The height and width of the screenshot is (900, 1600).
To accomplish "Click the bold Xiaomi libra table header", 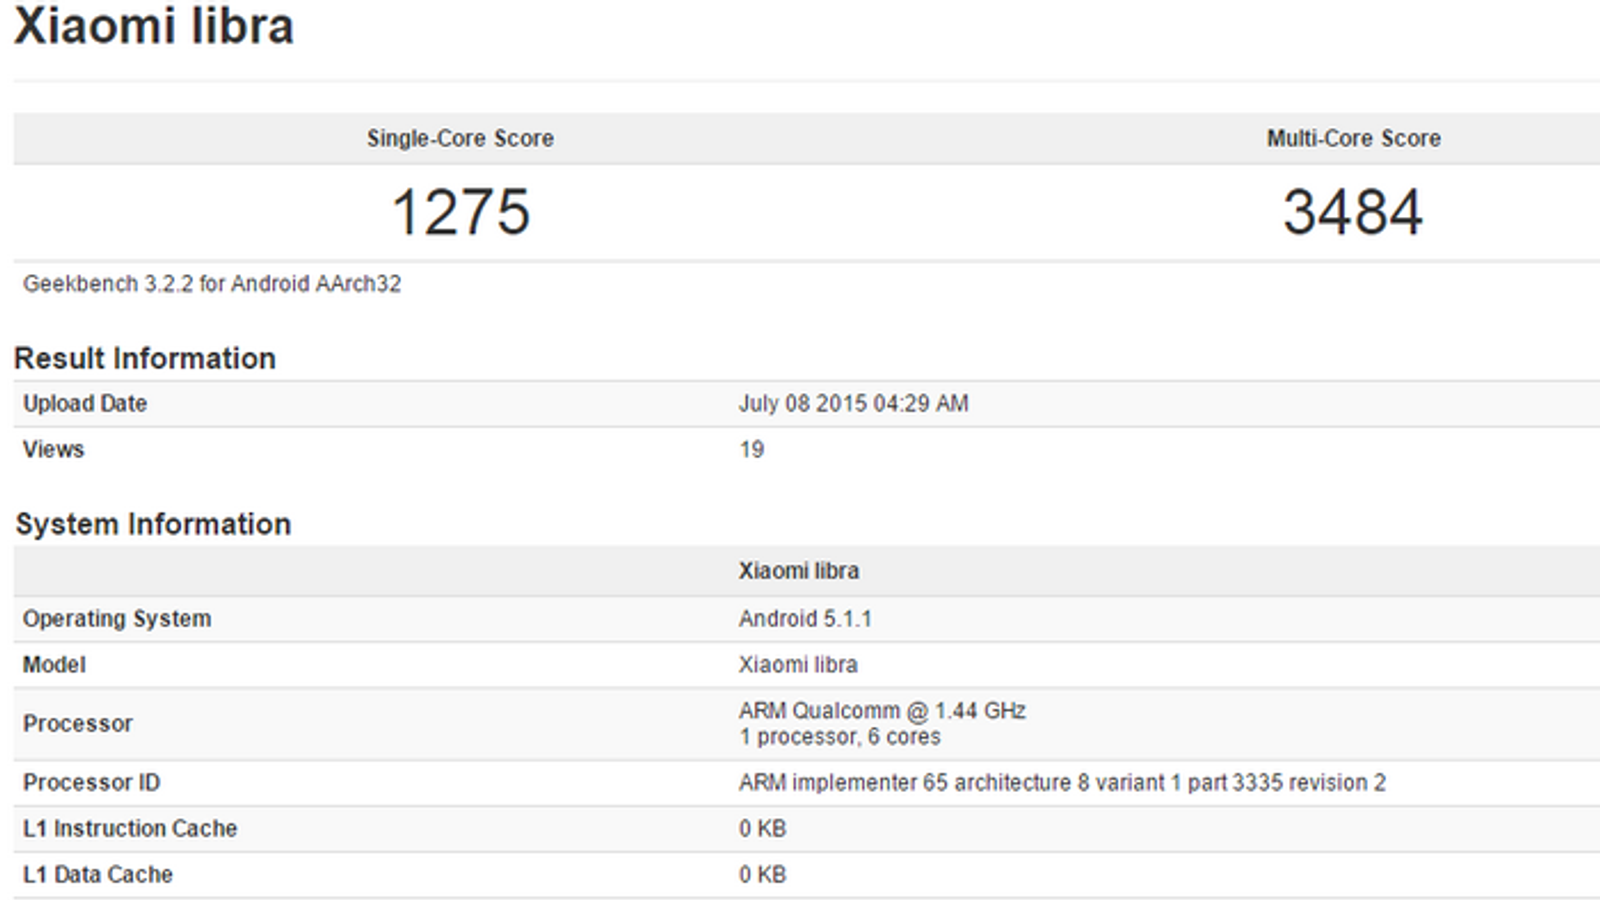I will 799,571.
